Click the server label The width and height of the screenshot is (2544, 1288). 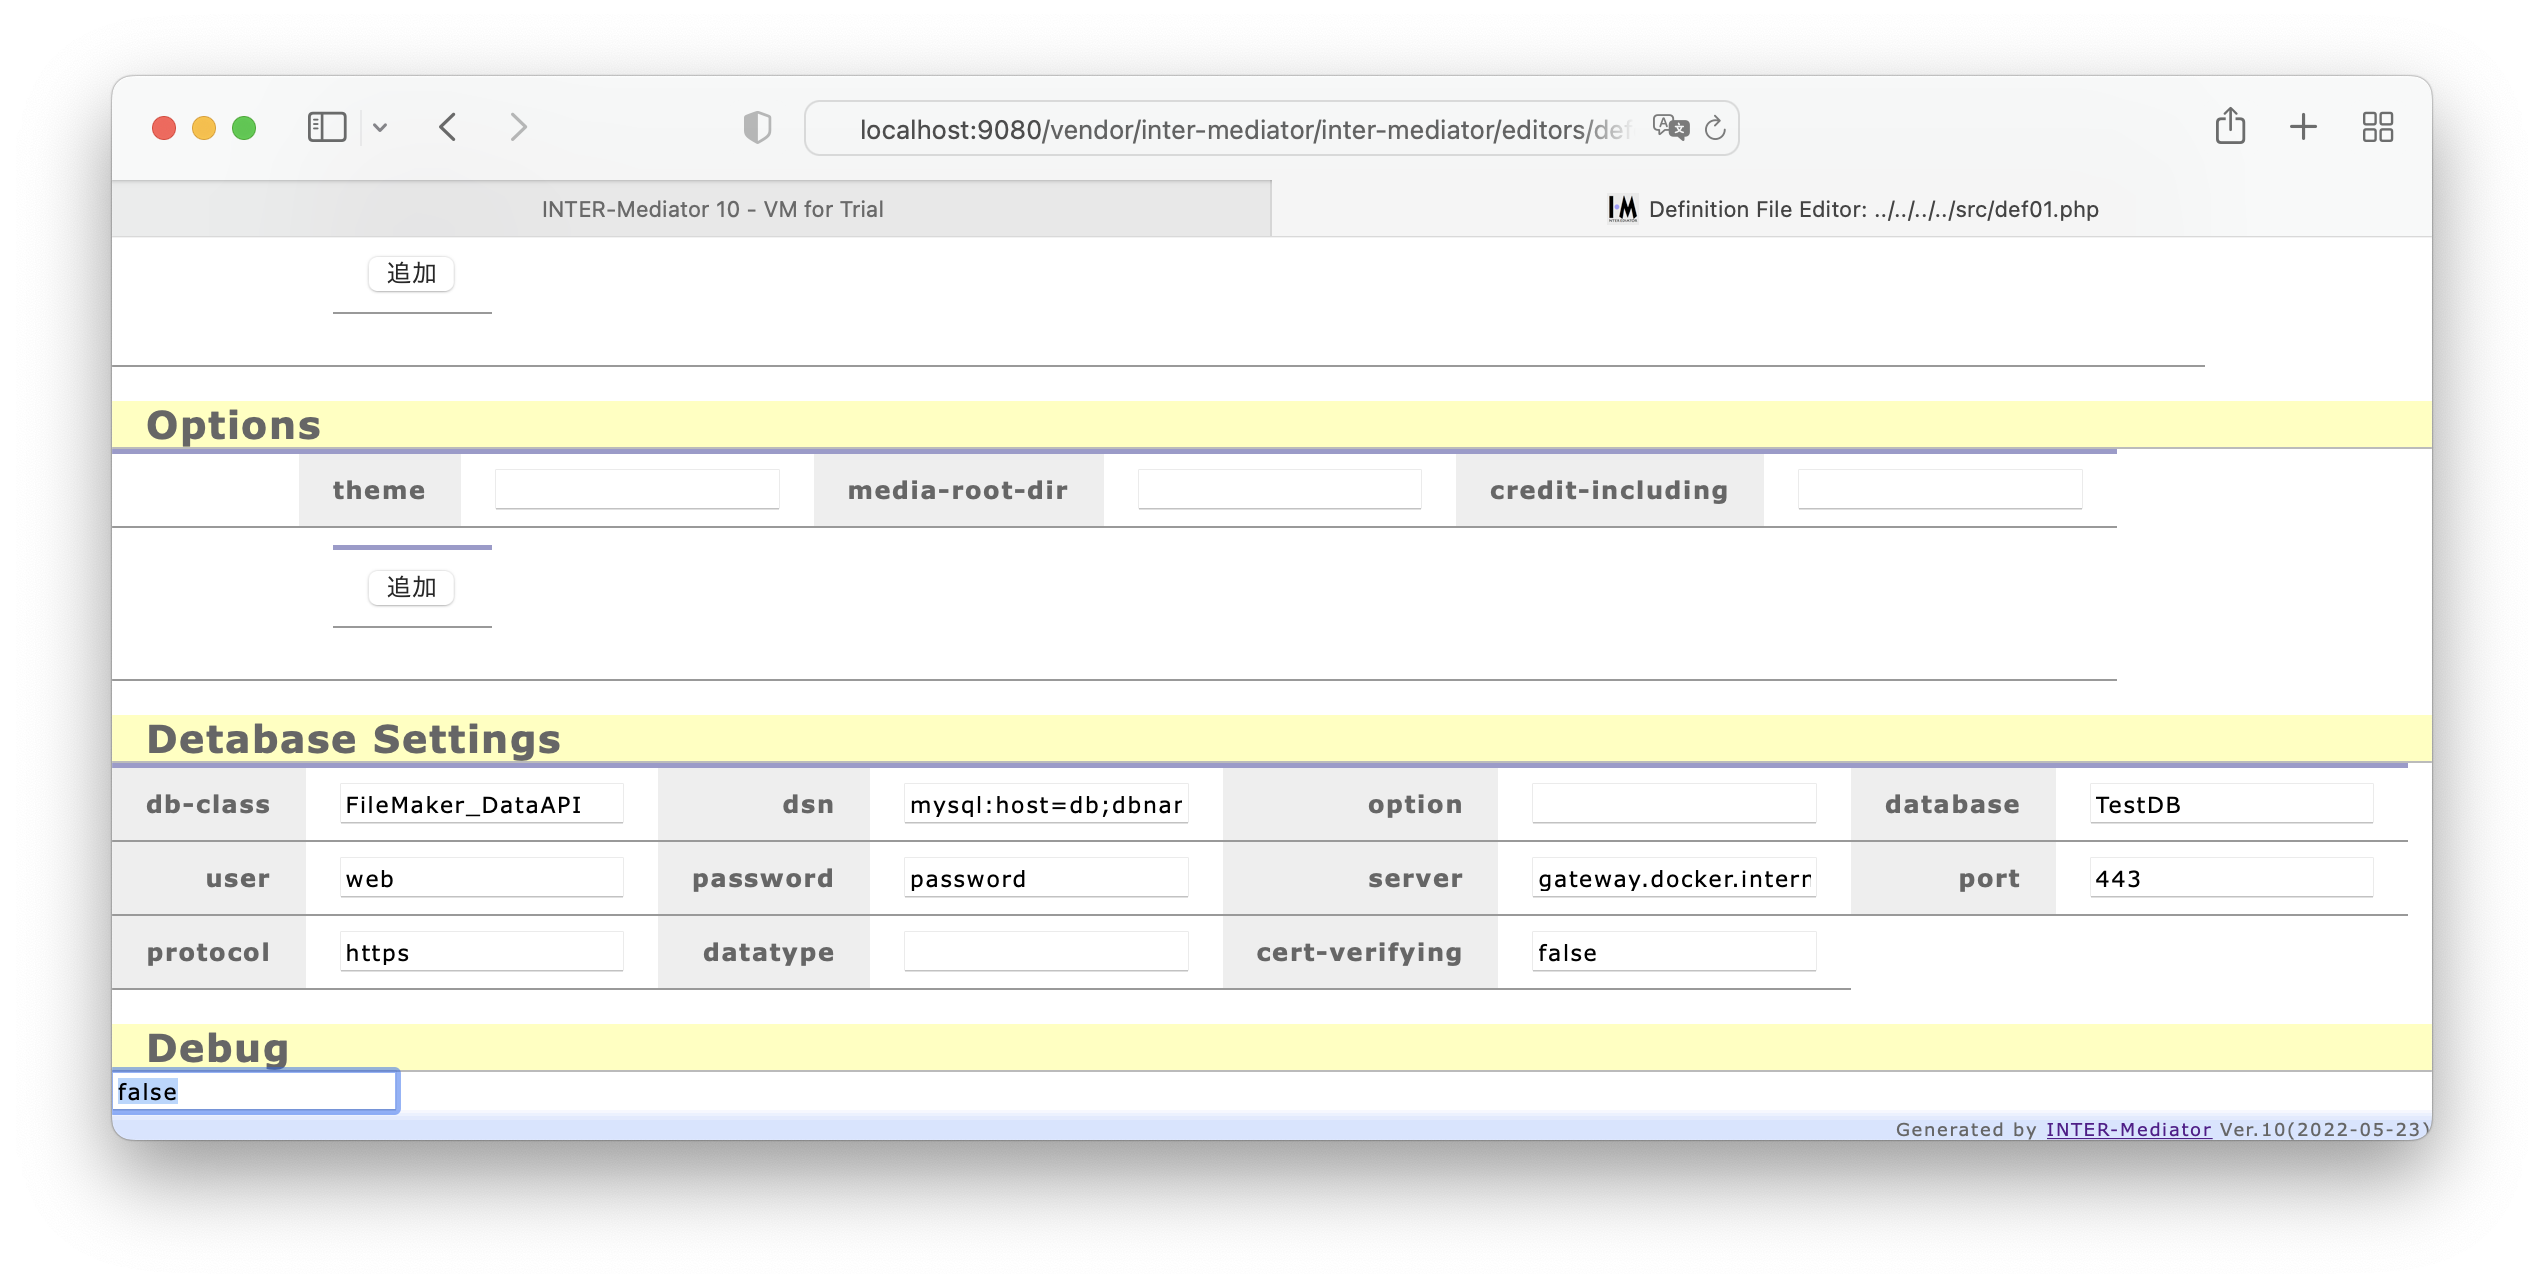point(1415,878)
